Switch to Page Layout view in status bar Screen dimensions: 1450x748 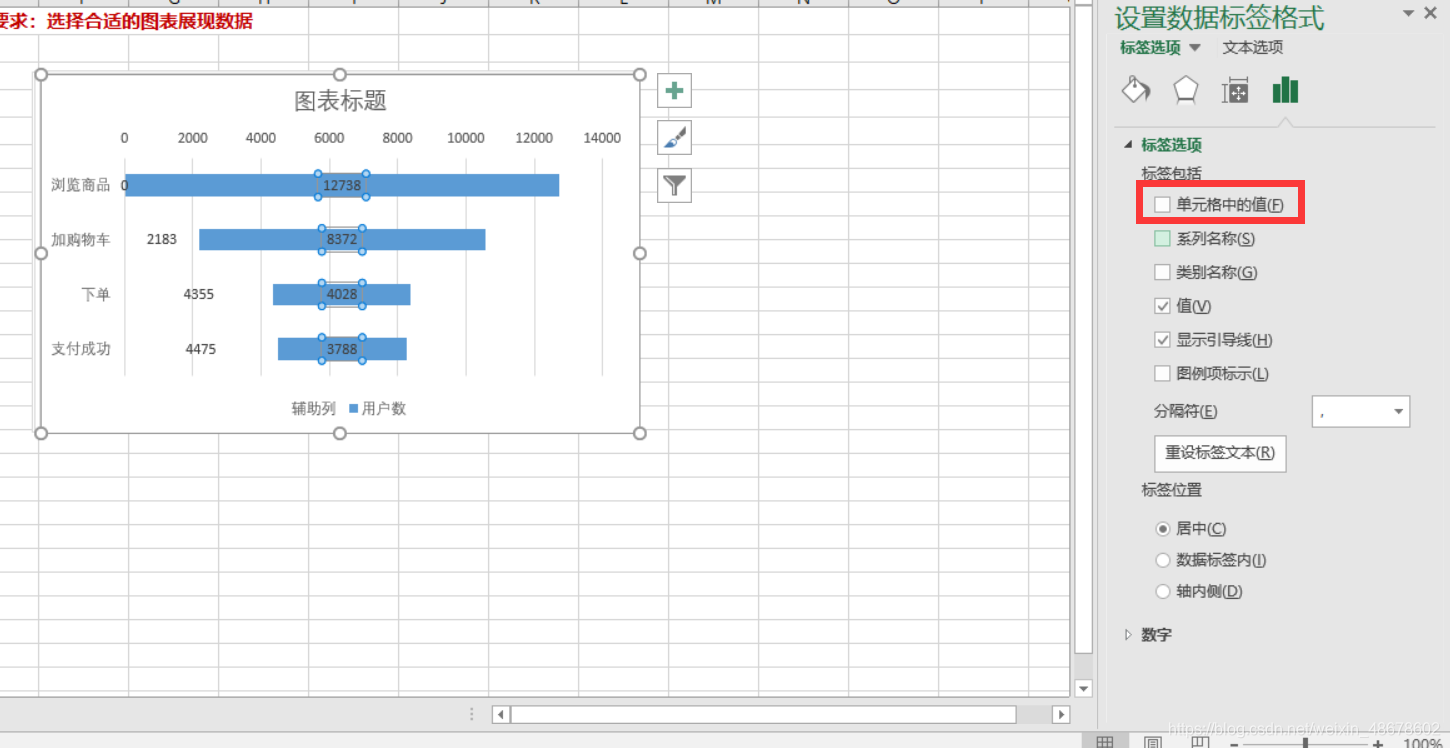coord(1153,742)
